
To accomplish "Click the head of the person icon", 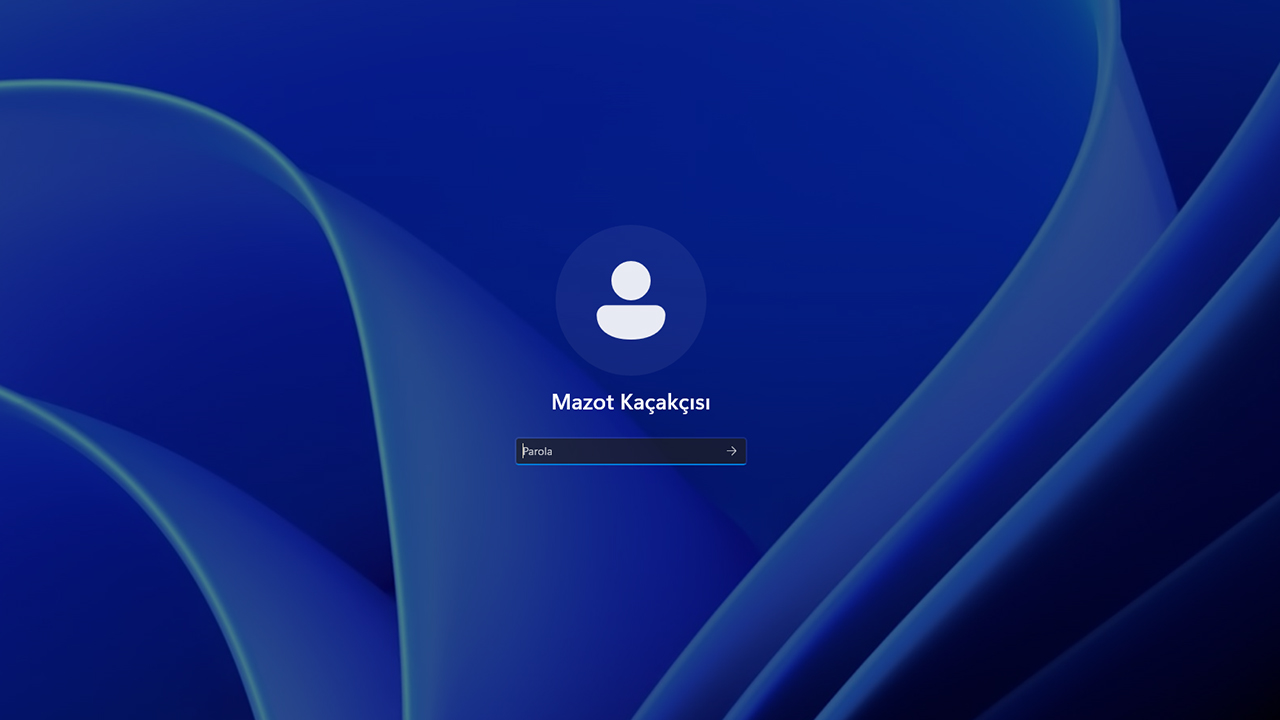I will tap(631, 280).
